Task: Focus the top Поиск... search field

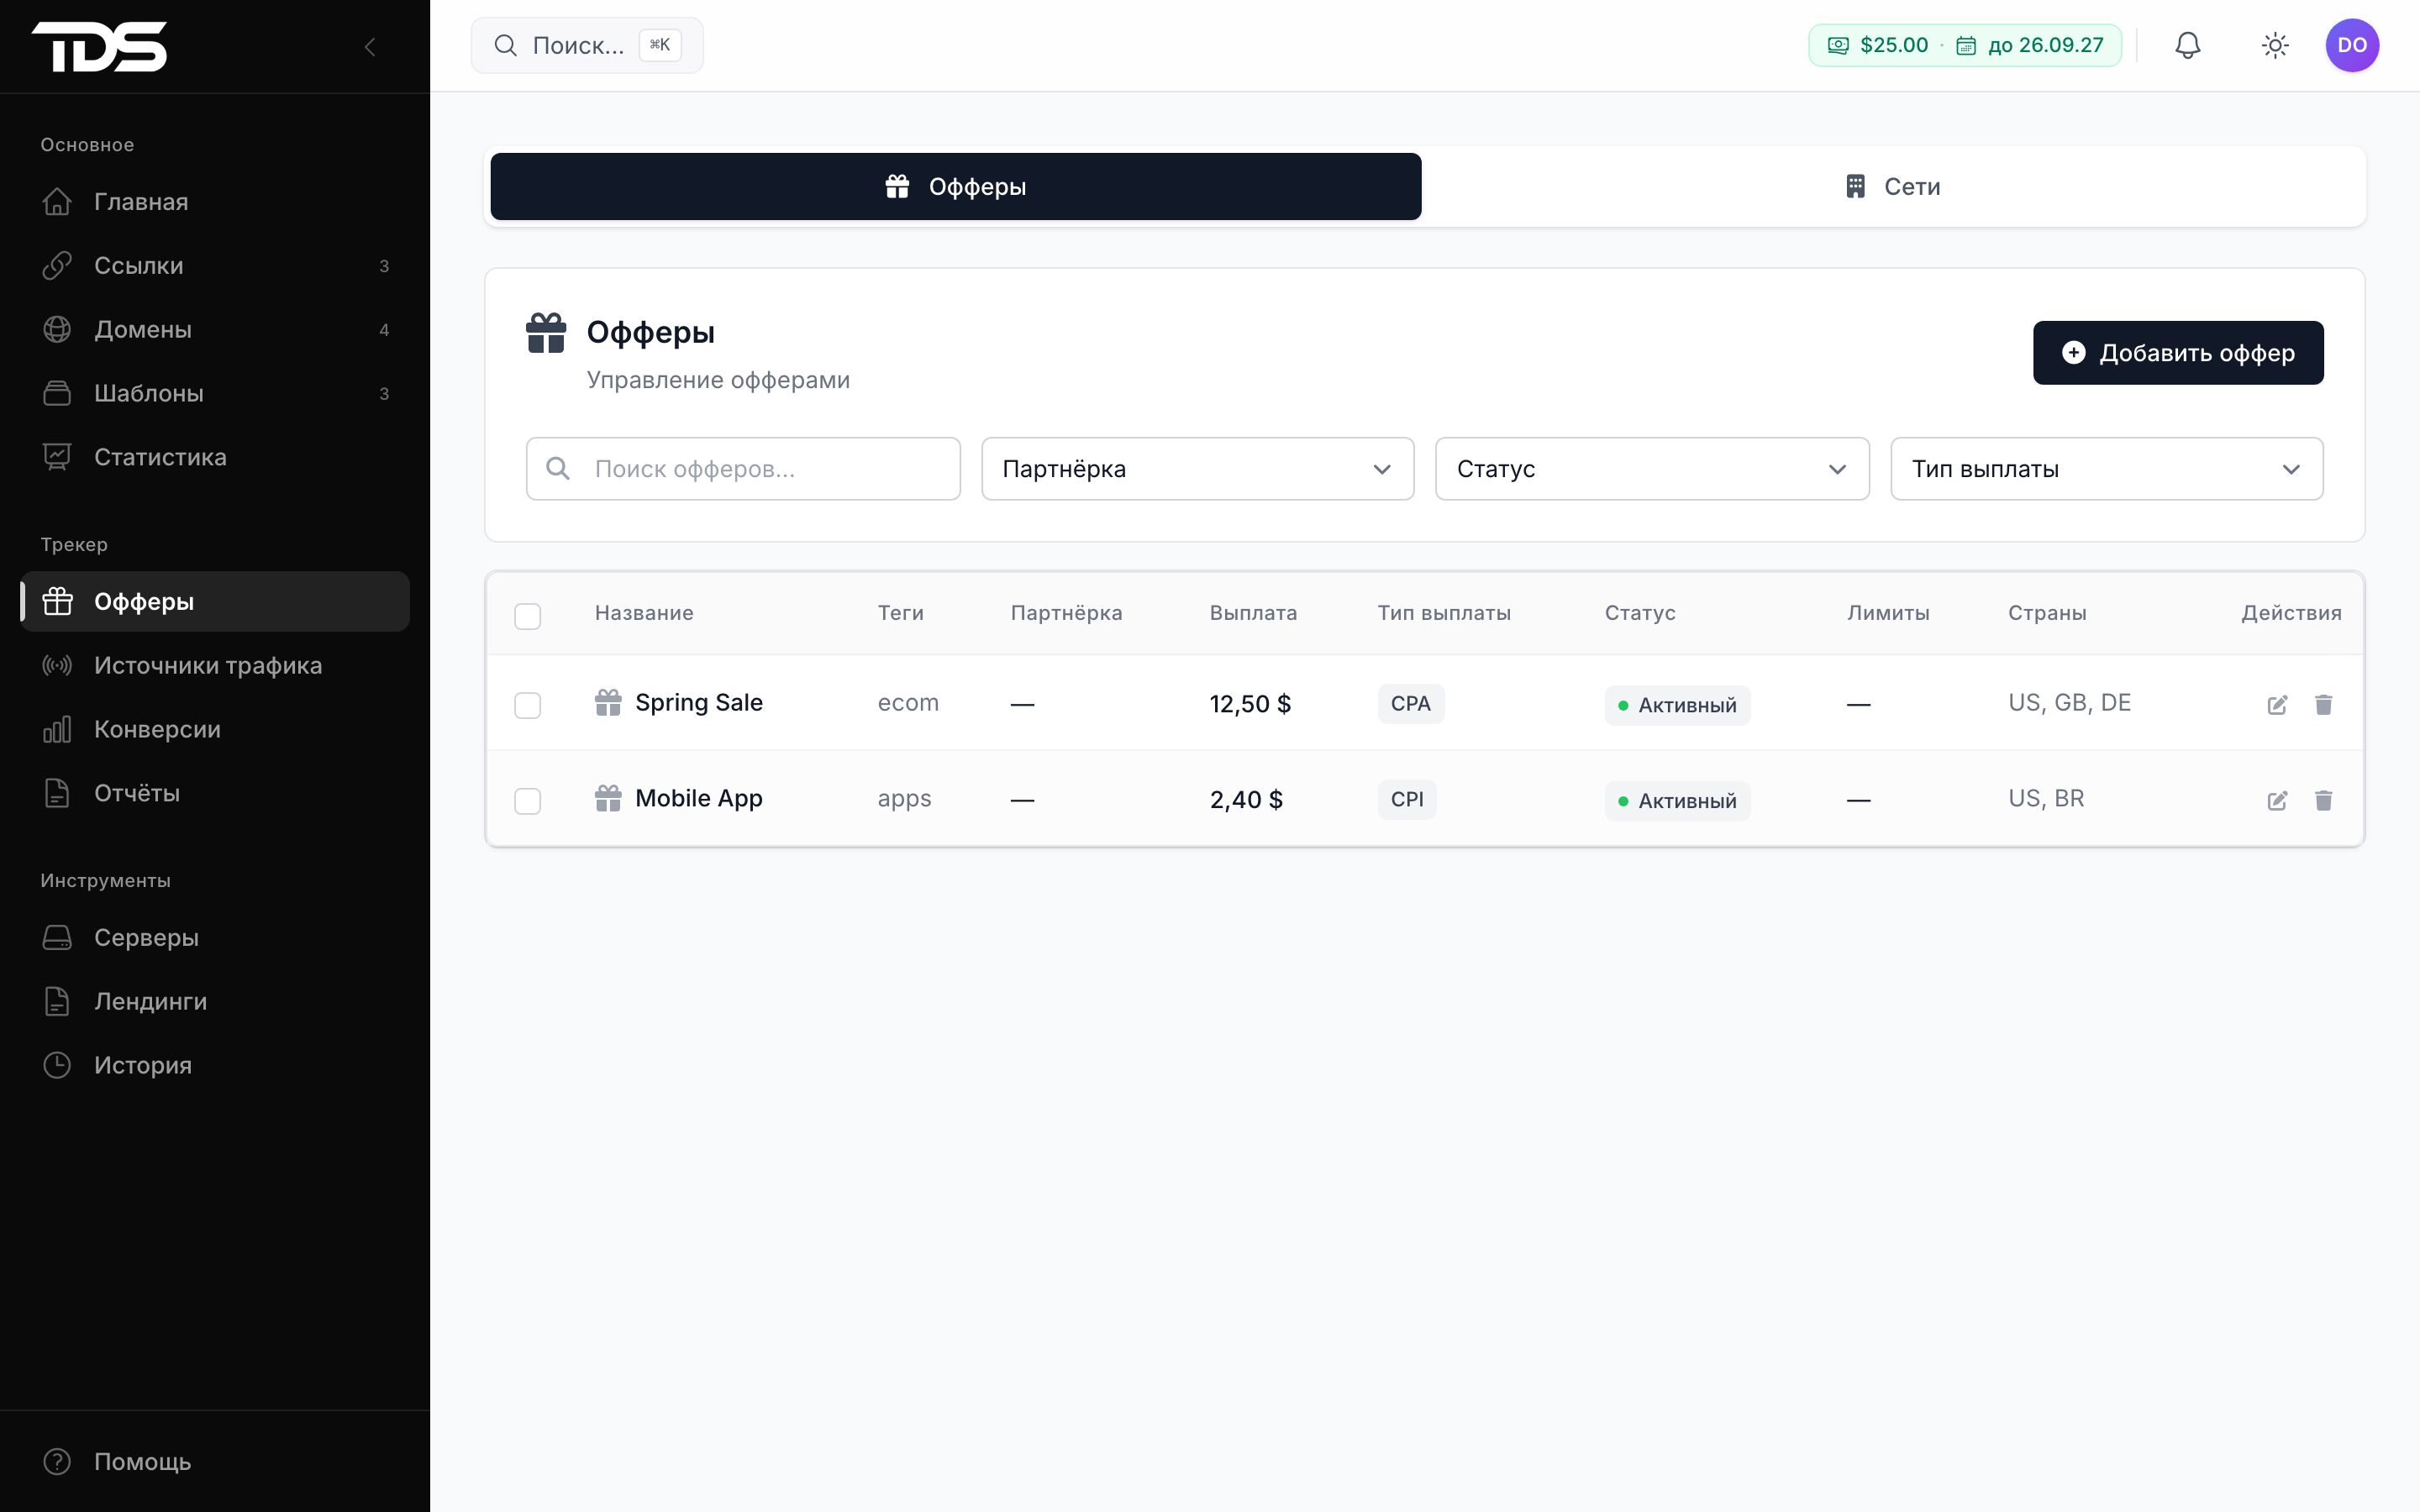Action: tap(587, 45)
